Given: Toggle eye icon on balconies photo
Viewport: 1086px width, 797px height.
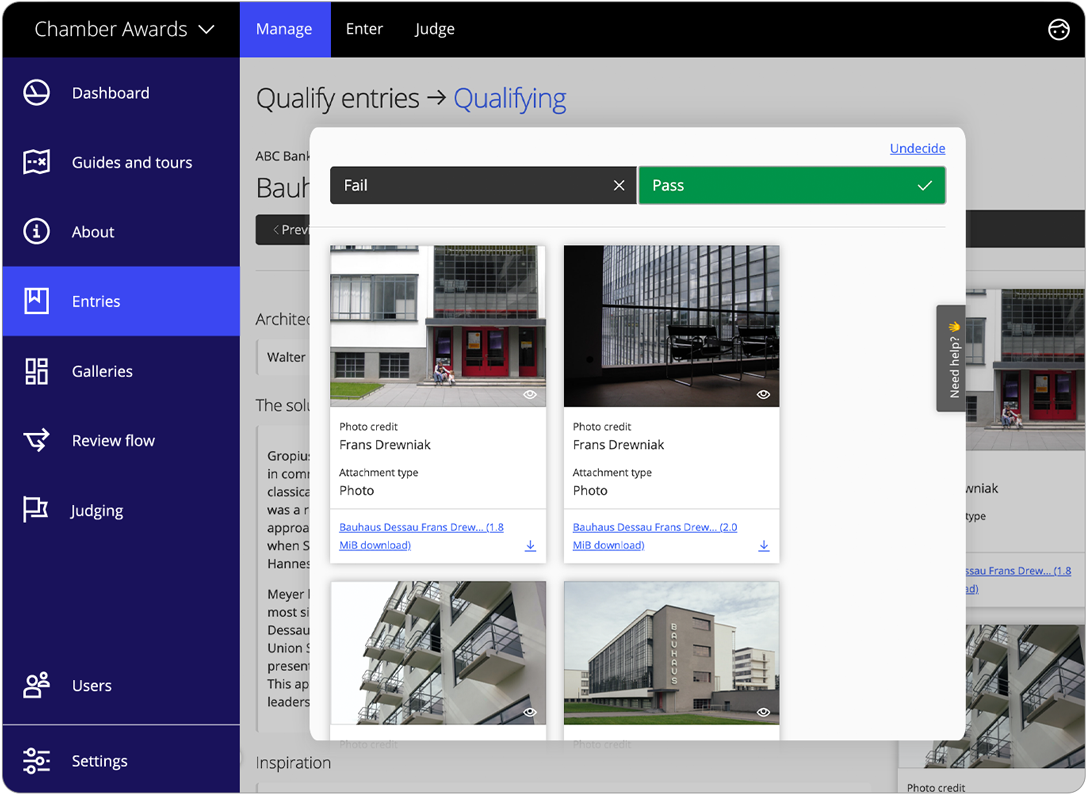Looking at the screenshot, I should (530, 712).
